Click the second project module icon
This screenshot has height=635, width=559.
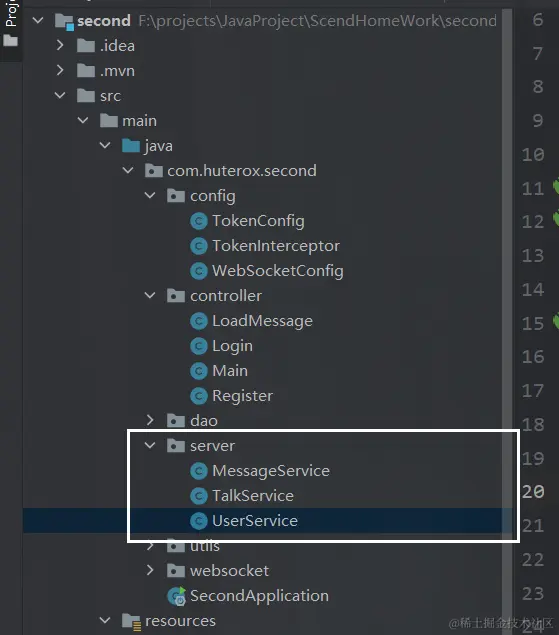click(64, 21)
